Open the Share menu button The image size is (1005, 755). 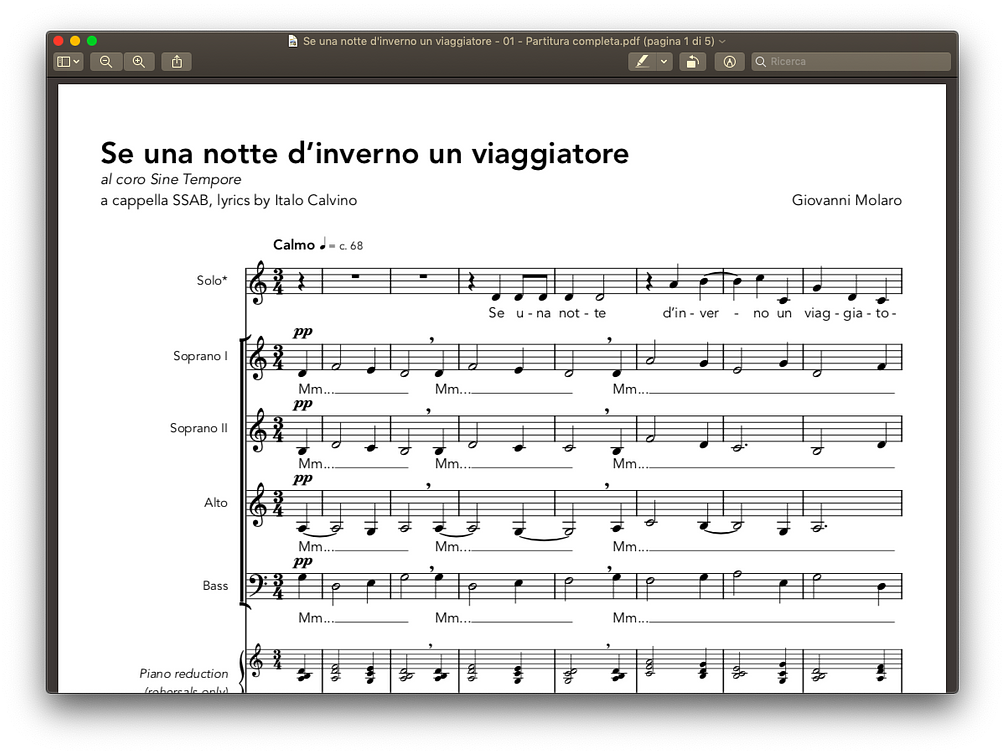(x=177, y=62)
